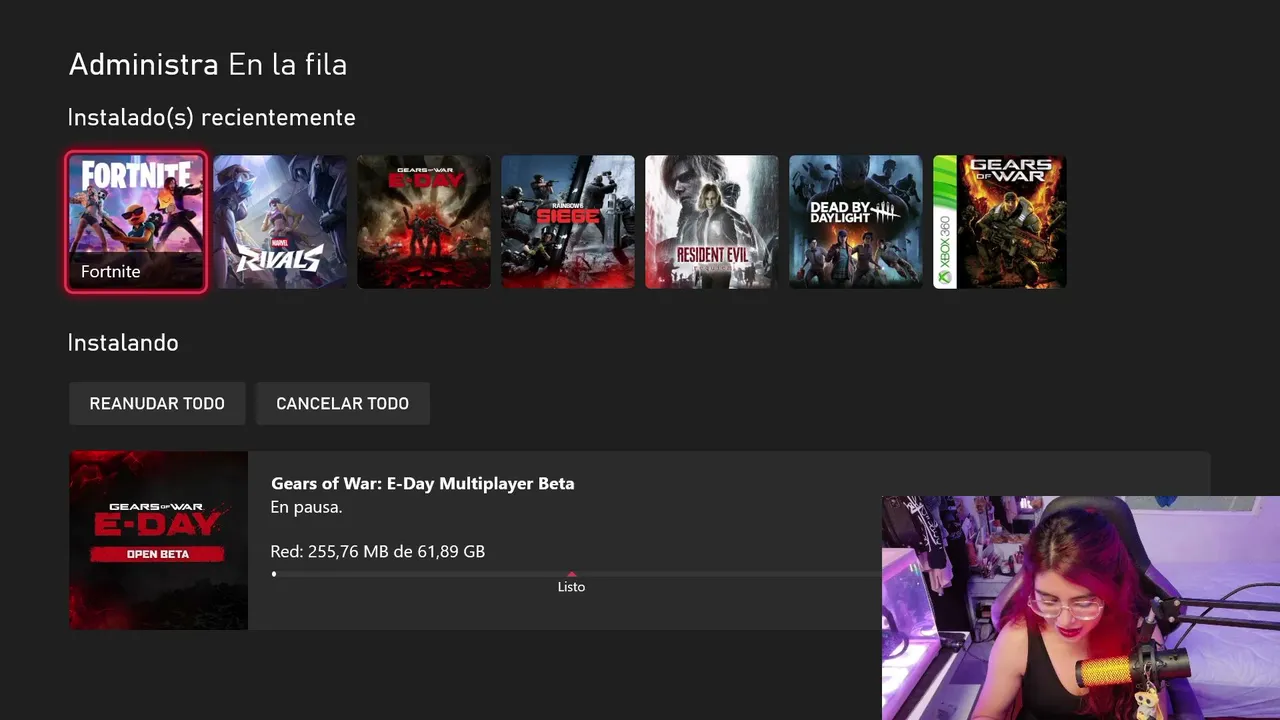Click the download progress bar
This screenshot has height=720, width=1280.
pyautogui.click(x=576, y=574)
